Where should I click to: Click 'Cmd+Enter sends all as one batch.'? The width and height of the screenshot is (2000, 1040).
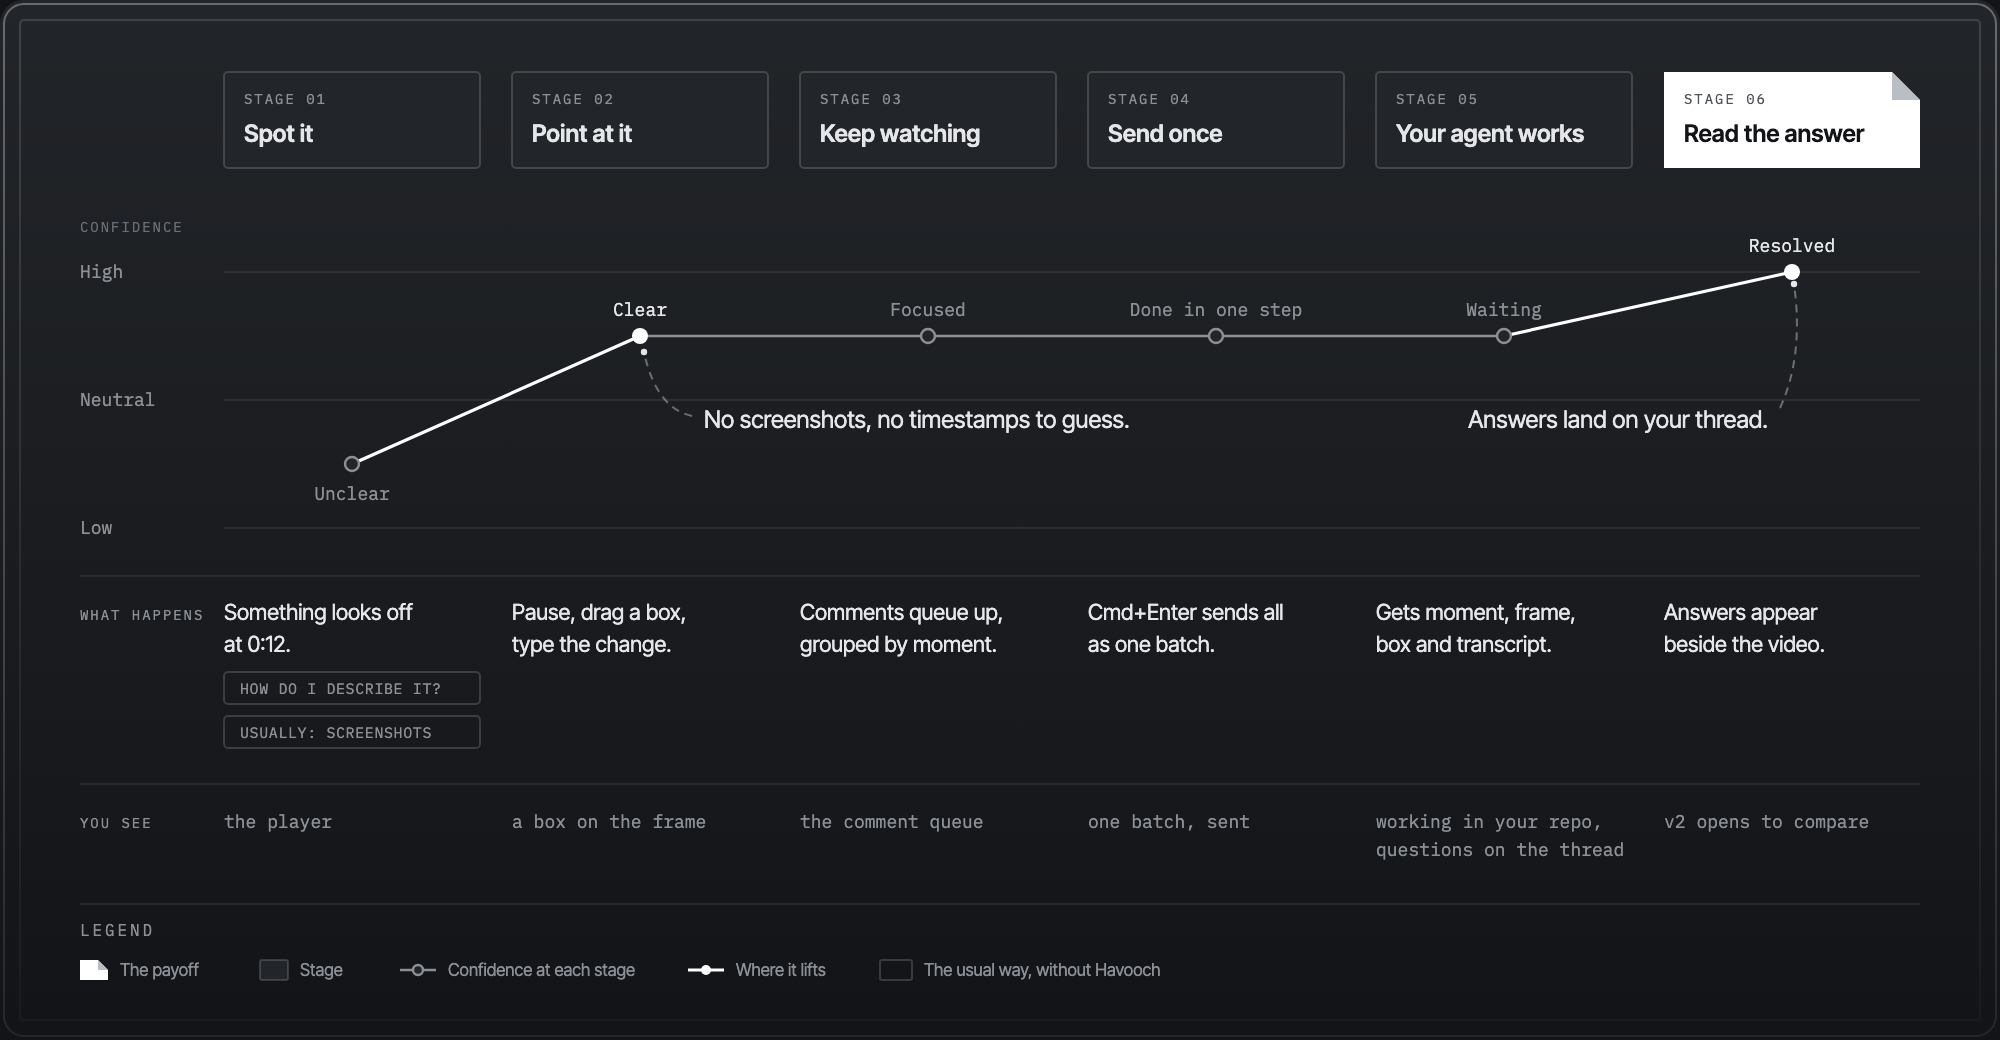[x=1185, y=628]
